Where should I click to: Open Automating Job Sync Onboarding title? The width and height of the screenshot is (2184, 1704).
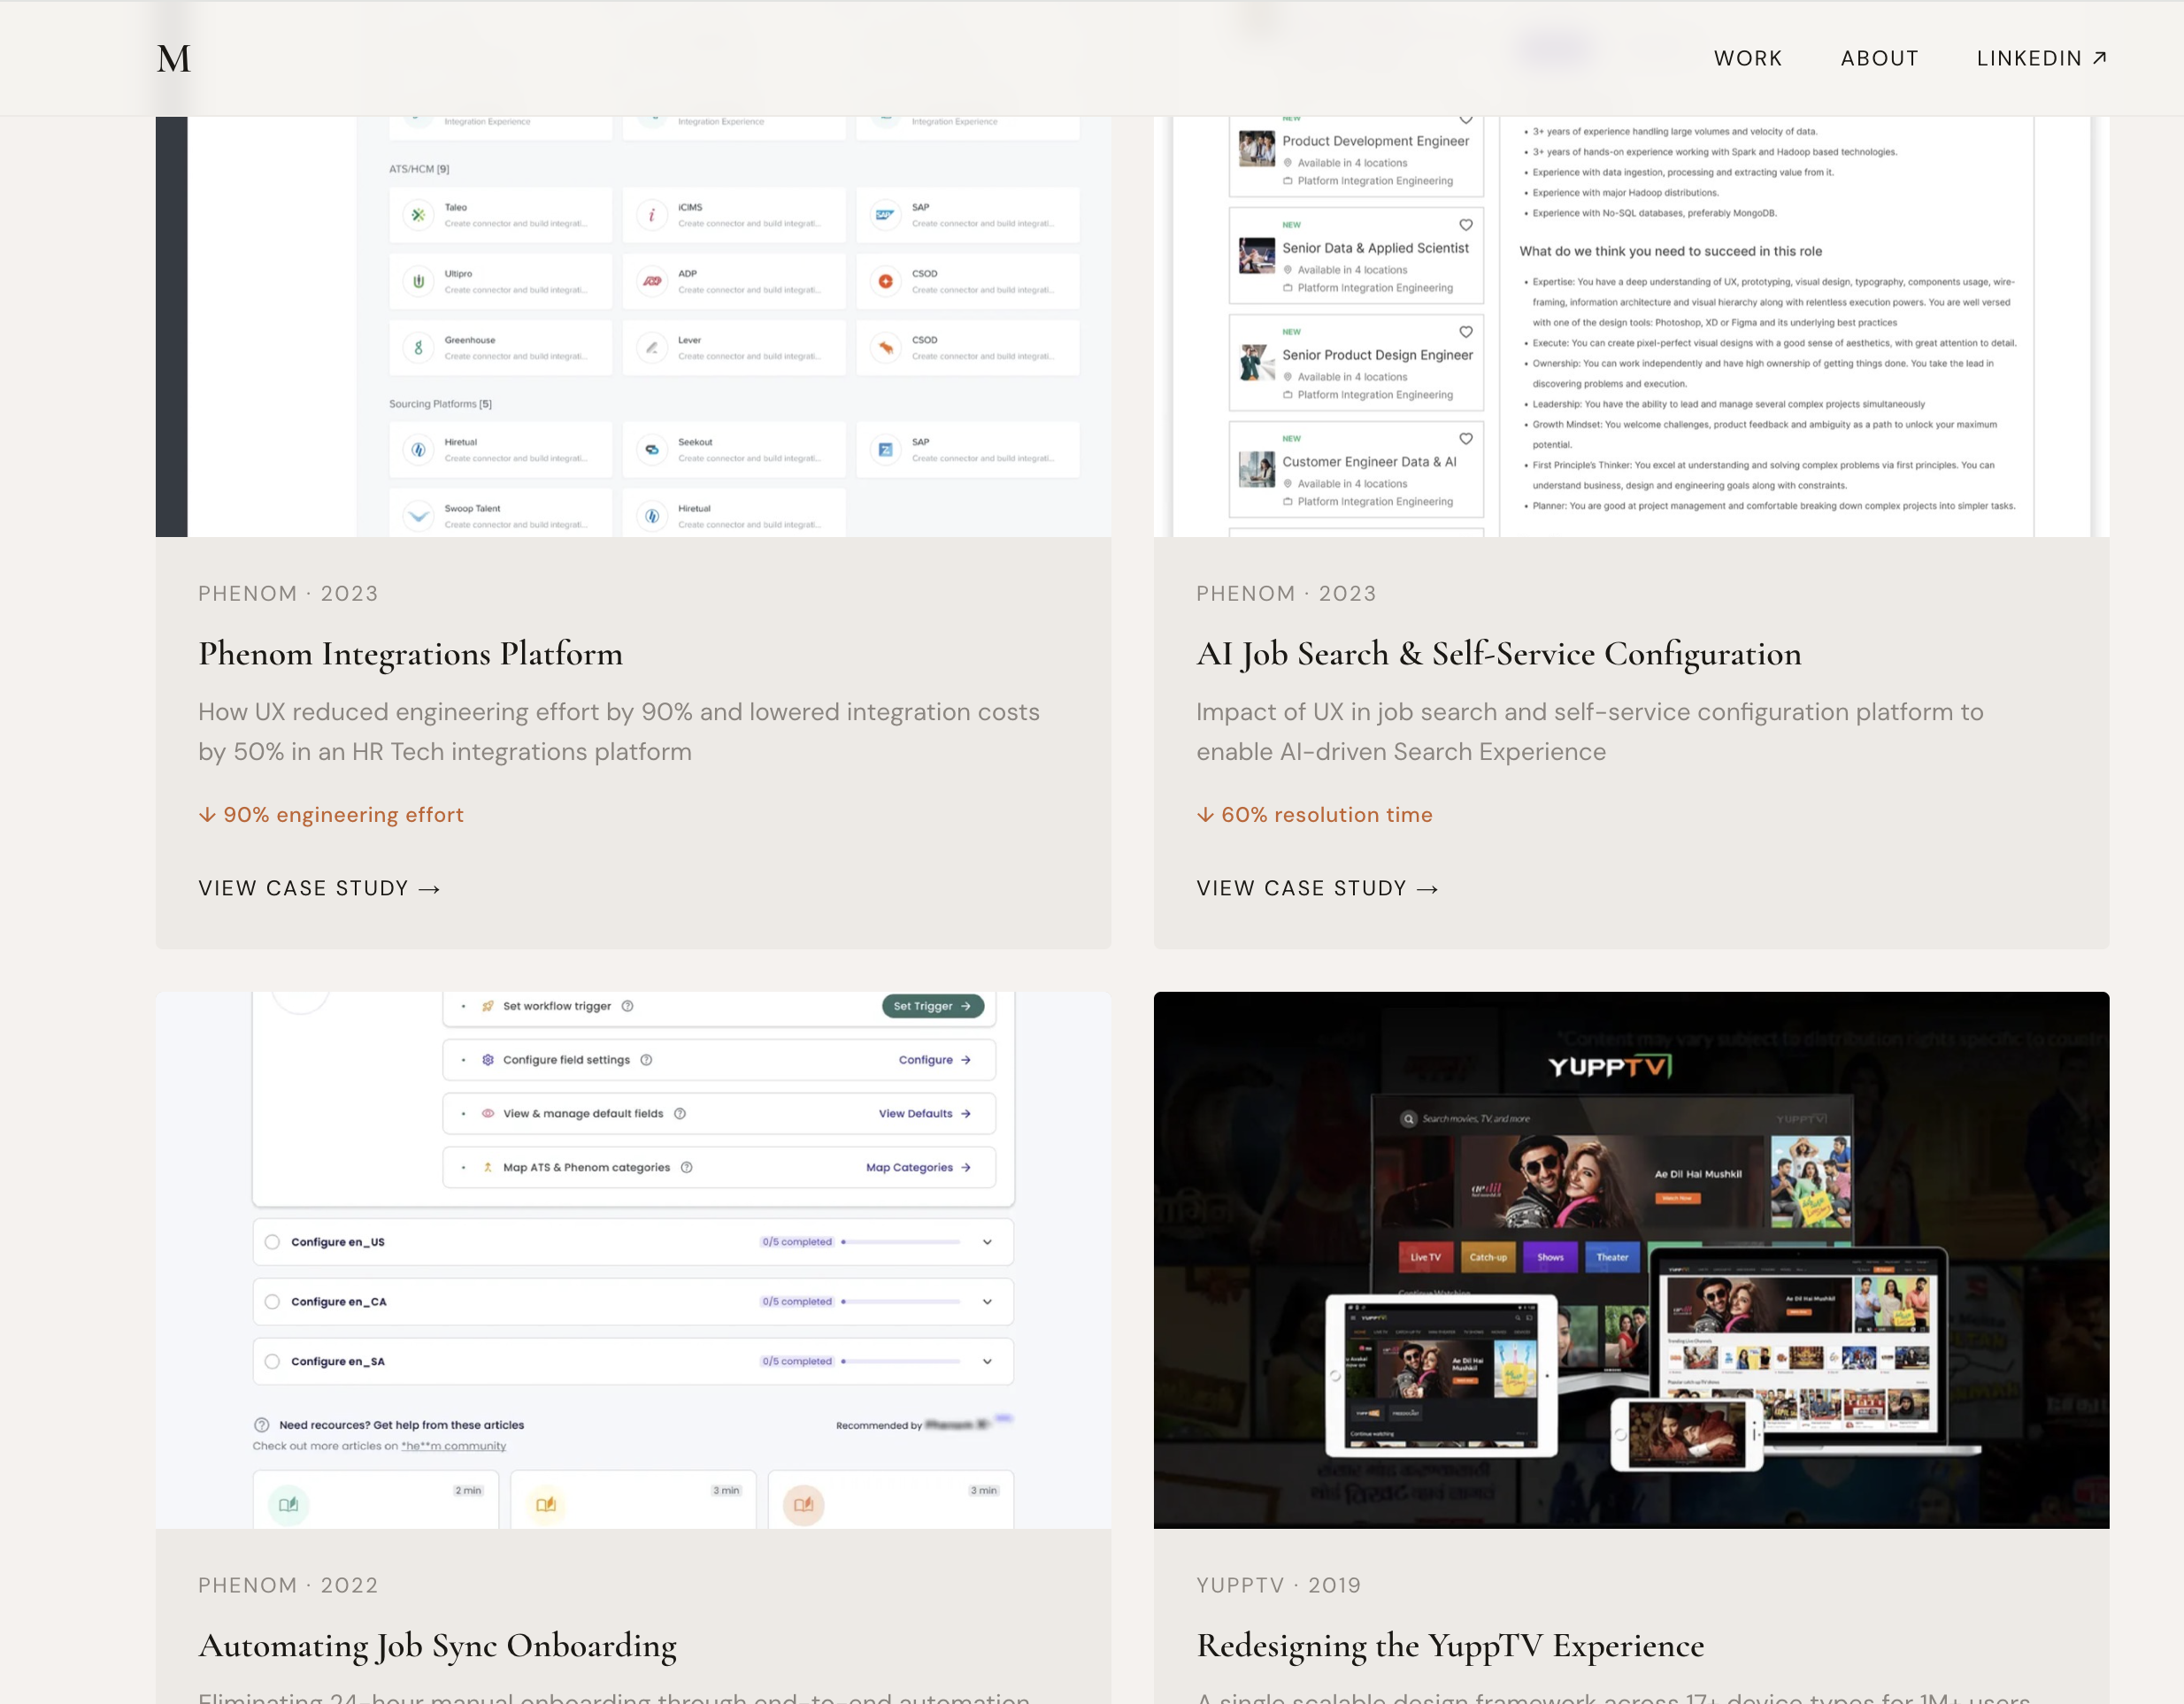pyautogui.click(x=437, y=1646)
